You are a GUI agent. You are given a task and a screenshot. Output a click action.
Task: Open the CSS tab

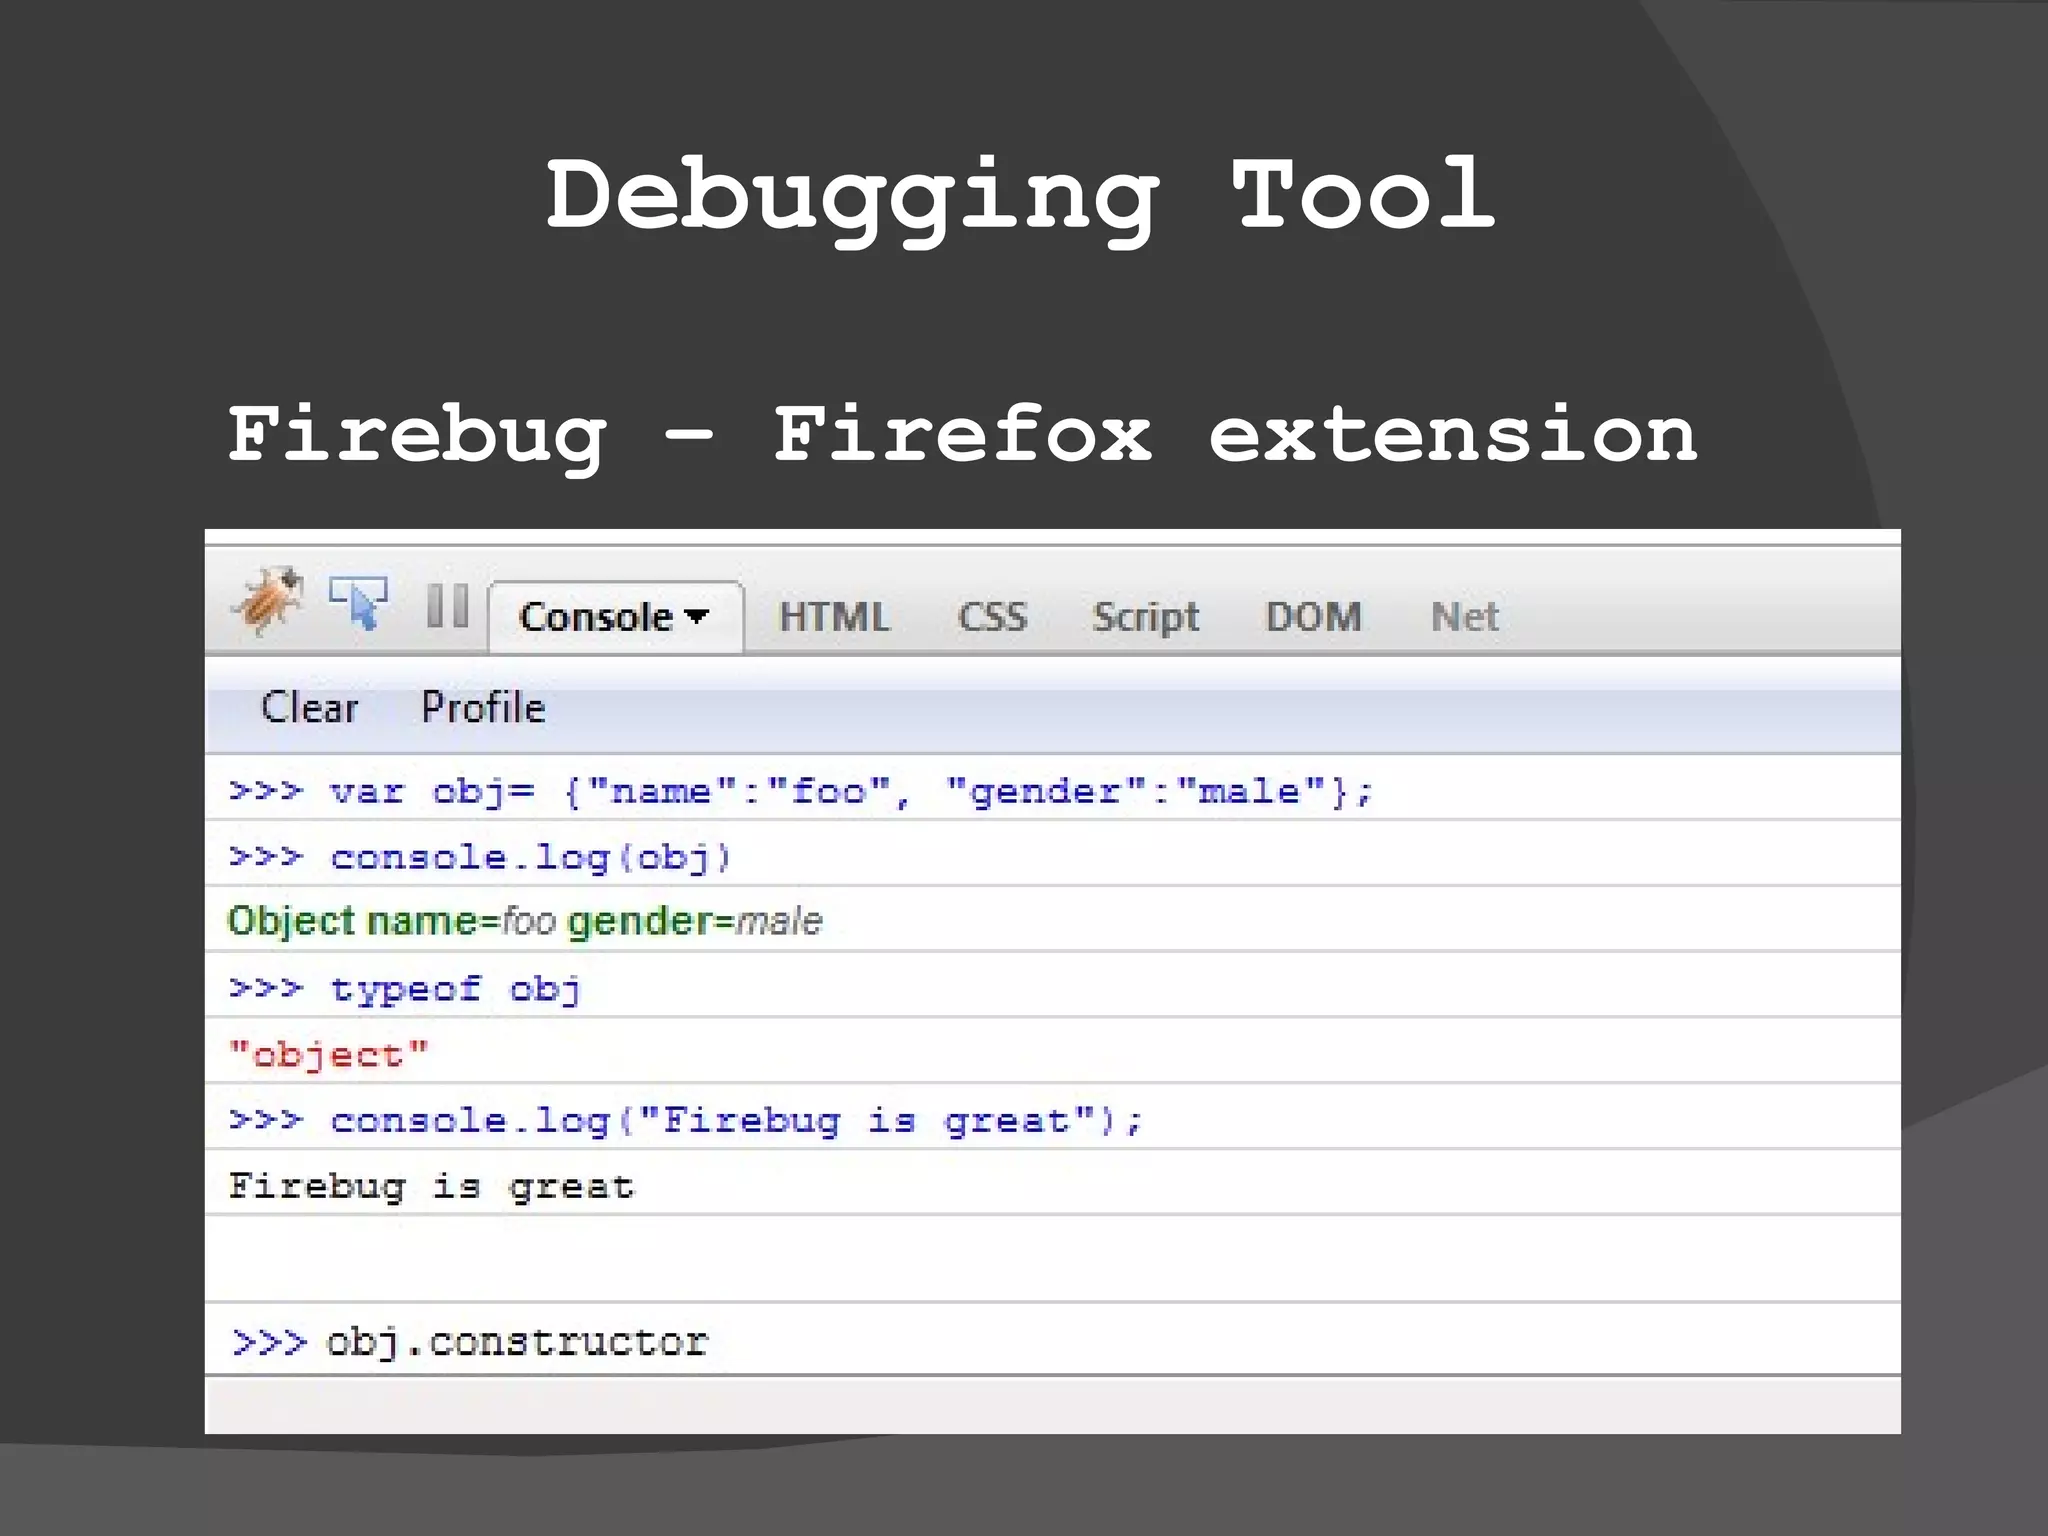click(x=992, y=617)
